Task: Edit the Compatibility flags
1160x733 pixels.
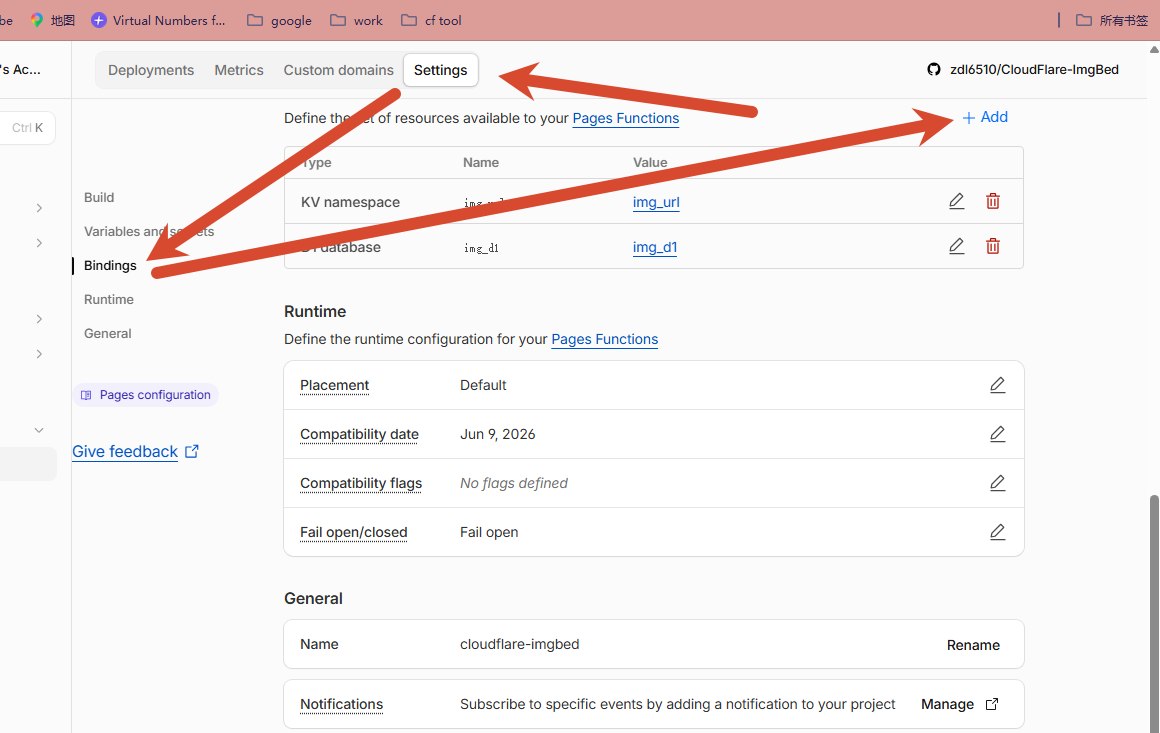Action: point(997,483)
